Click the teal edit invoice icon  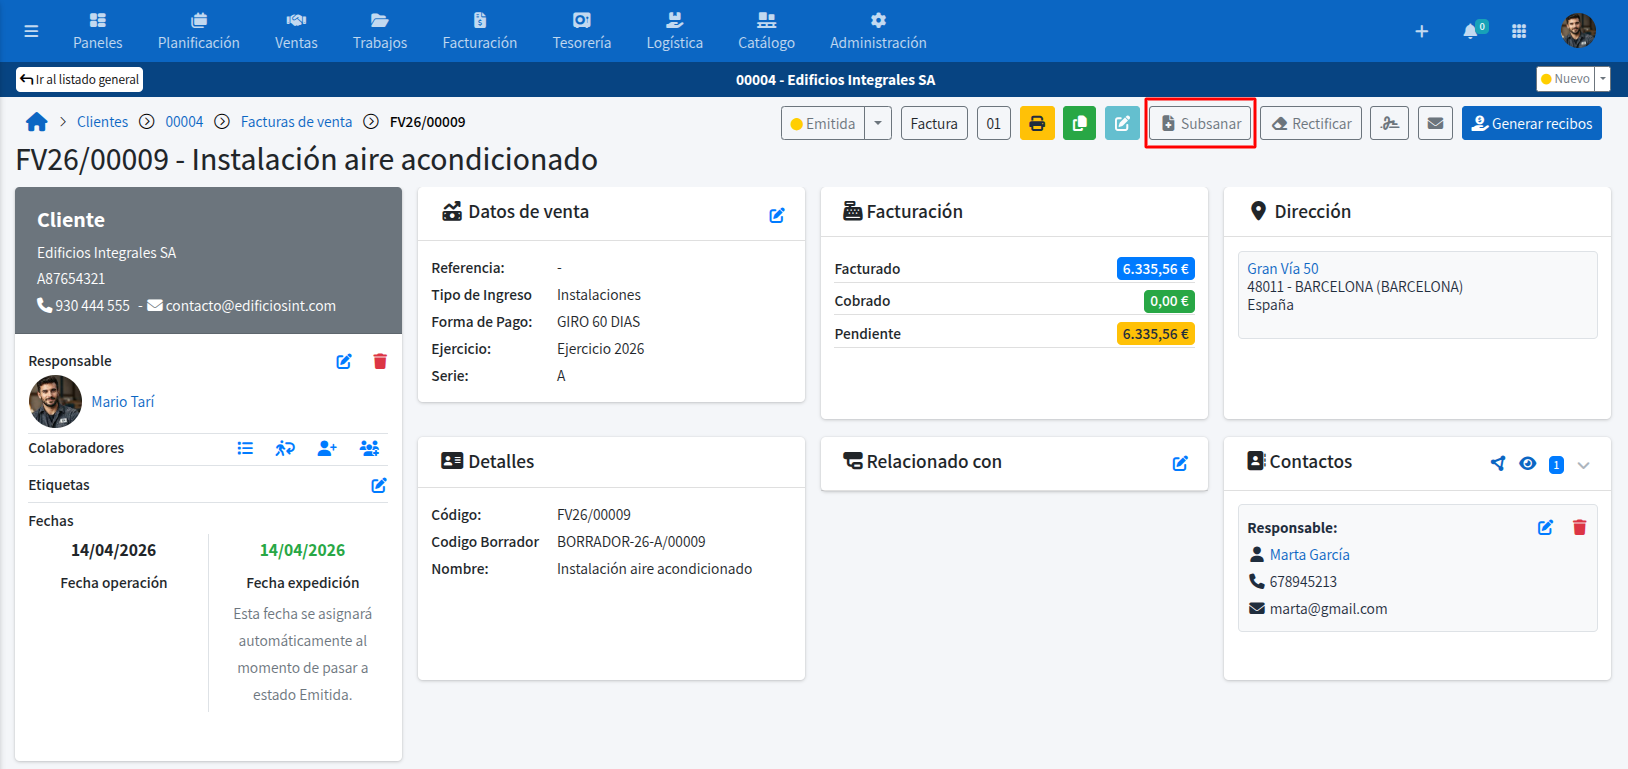1122,124
